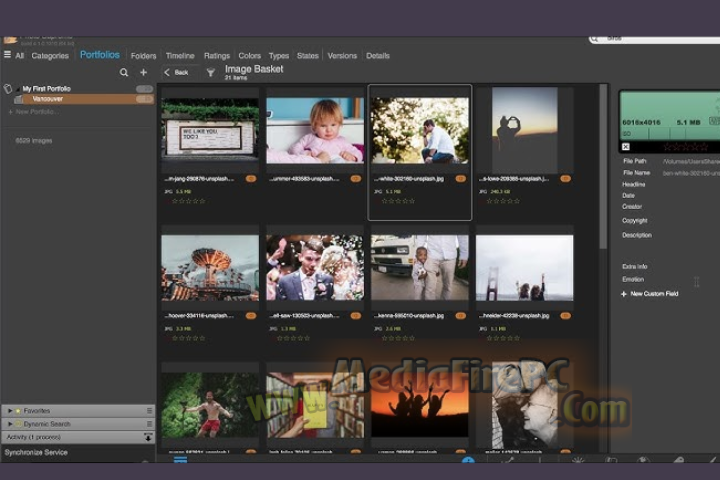Image resolution: width=720 pixels, height=480 pixels.
Task: Click the orange badge on jang-290876 image
Action: coord(251,179)
